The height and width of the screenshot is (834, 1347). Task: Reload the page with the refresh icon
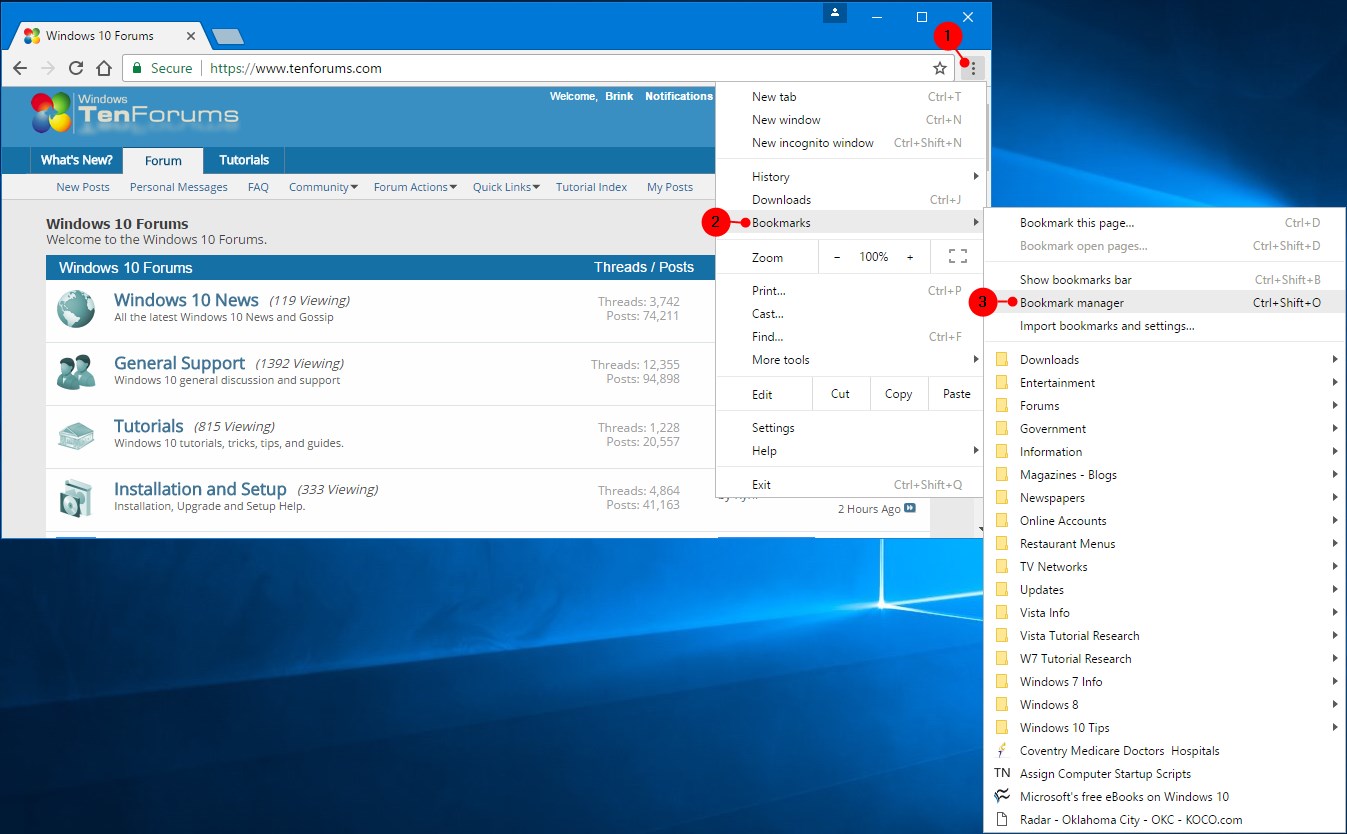click(x=76, y=68)
